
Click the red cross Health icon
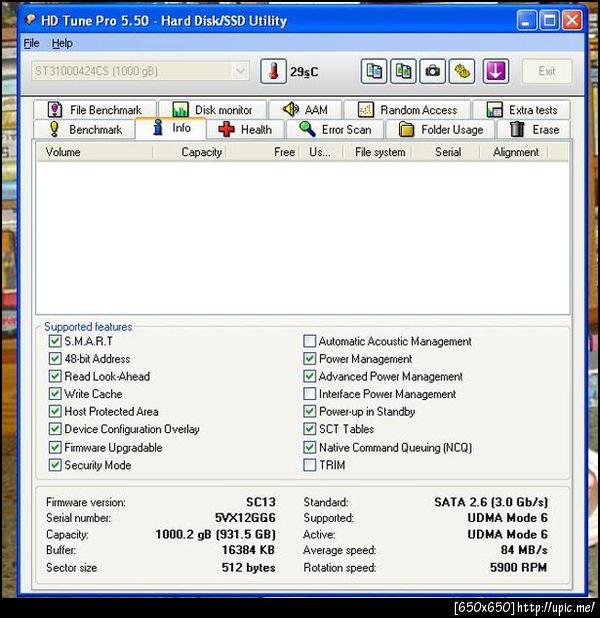226,129
